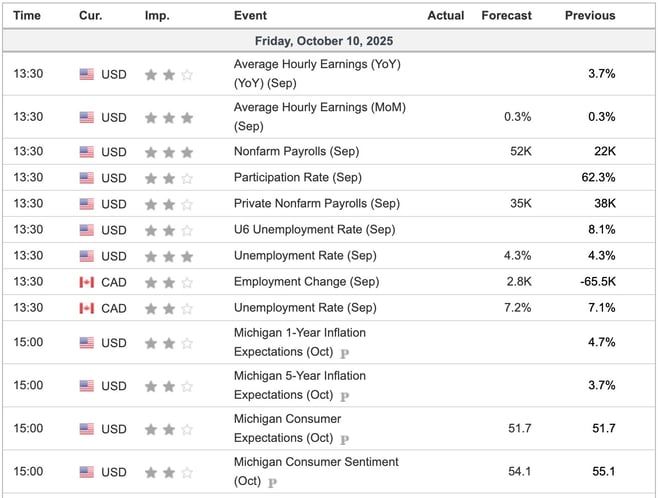Click the US flag in the U6 Unemployment Rate row

(87, 230)
